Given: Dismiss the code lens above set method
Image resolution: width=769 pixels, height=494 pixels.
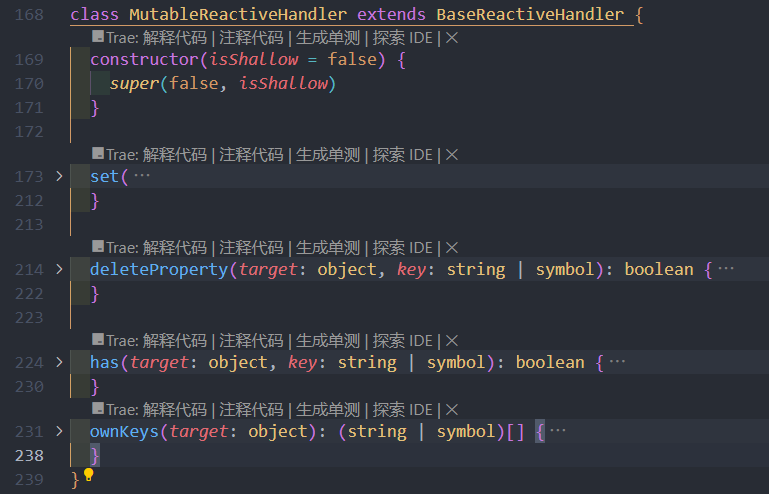Looking at the screenshot, I should 451,155.
